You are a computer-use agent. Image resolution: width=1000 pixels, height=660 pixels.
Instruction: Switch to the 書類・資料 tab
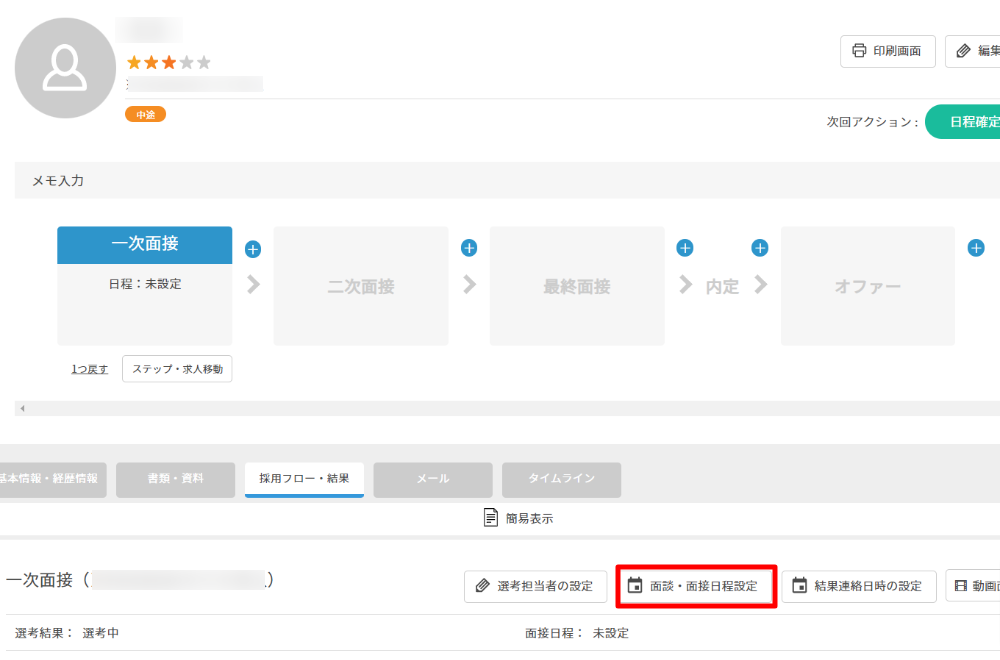(x=175, y=479)
